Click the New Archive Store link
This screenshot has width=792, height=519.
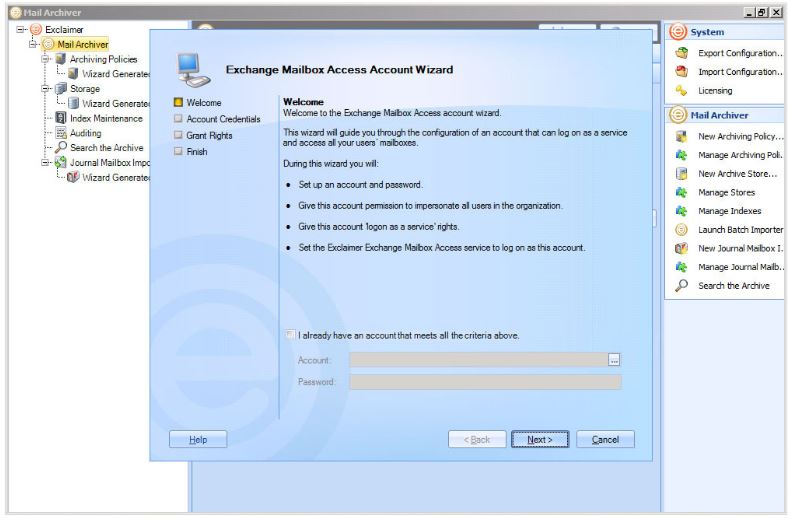click(737, 174)
